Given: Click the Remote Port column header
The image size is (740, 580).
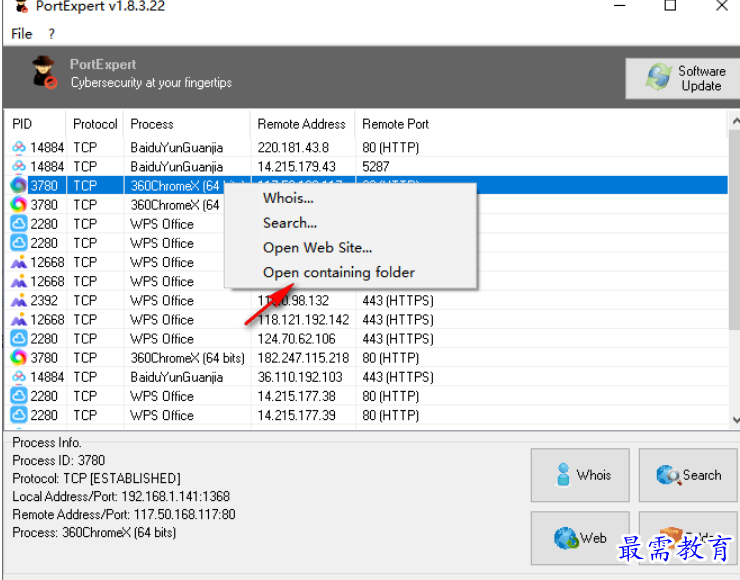Looking at the screenshot, I should point(395,124).
